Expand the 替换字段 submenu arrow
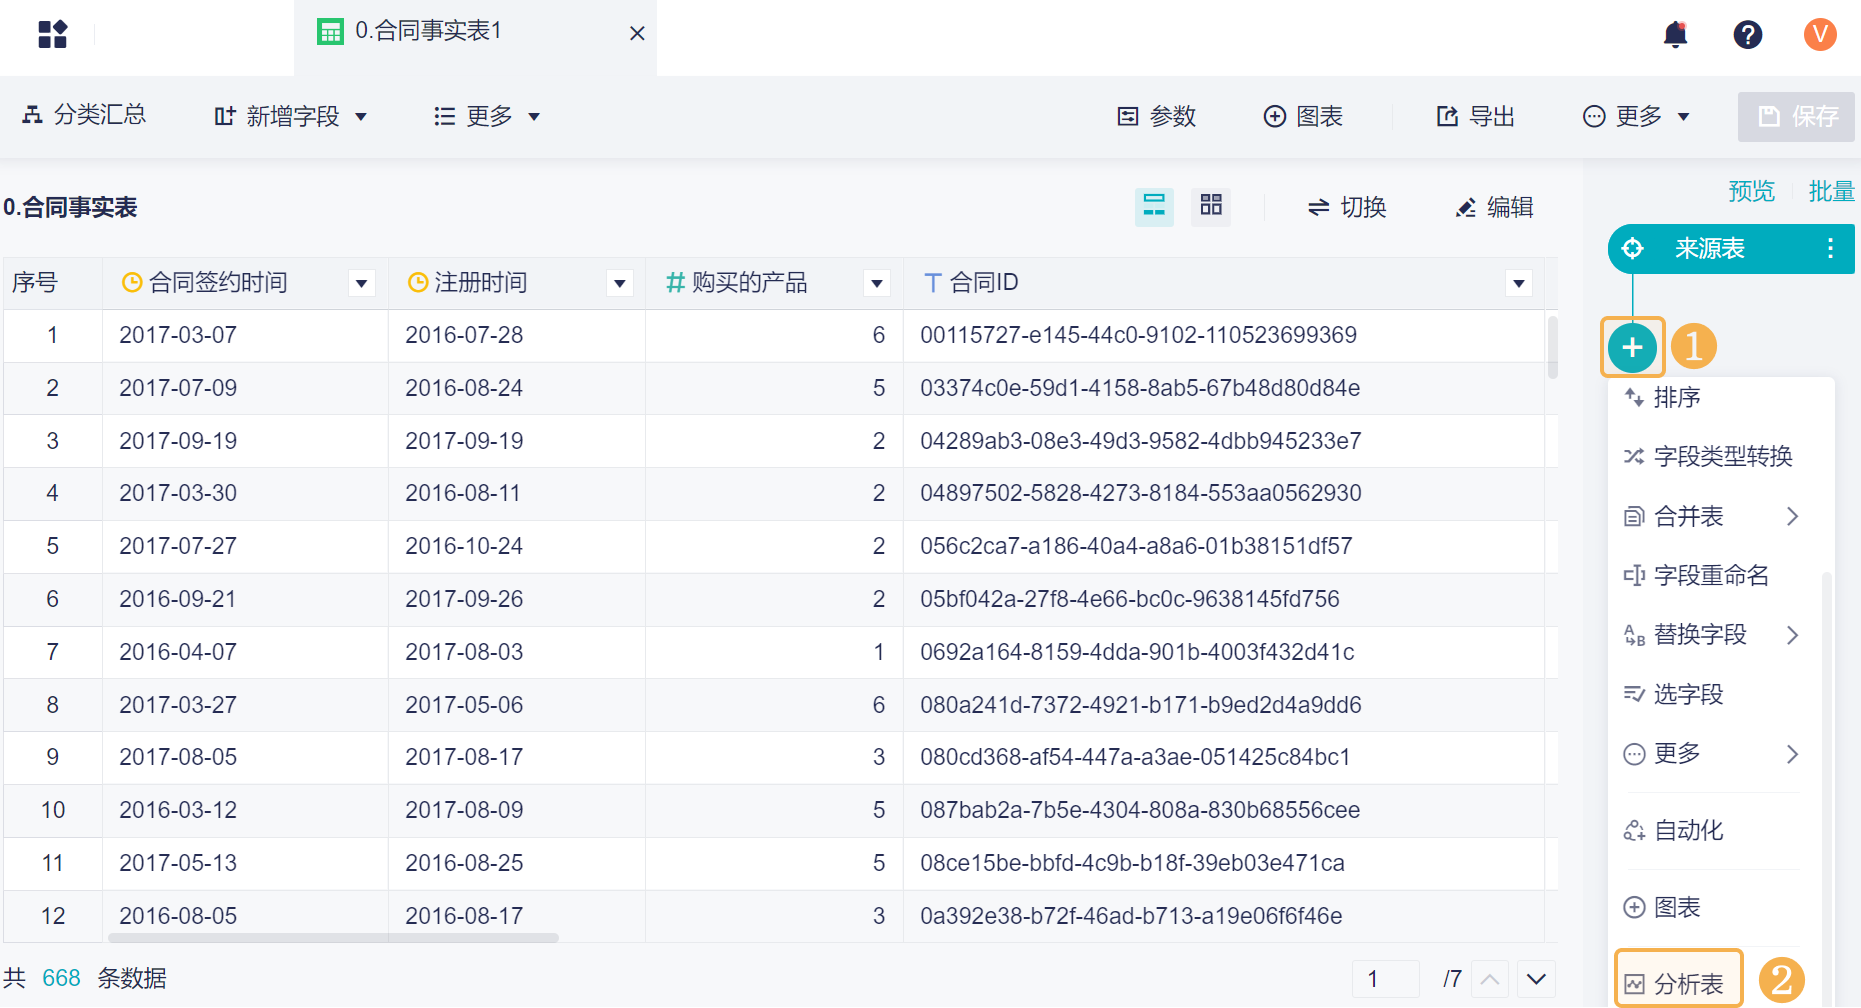This screenshot has width=1861, height=1008. pos(1793,635)
